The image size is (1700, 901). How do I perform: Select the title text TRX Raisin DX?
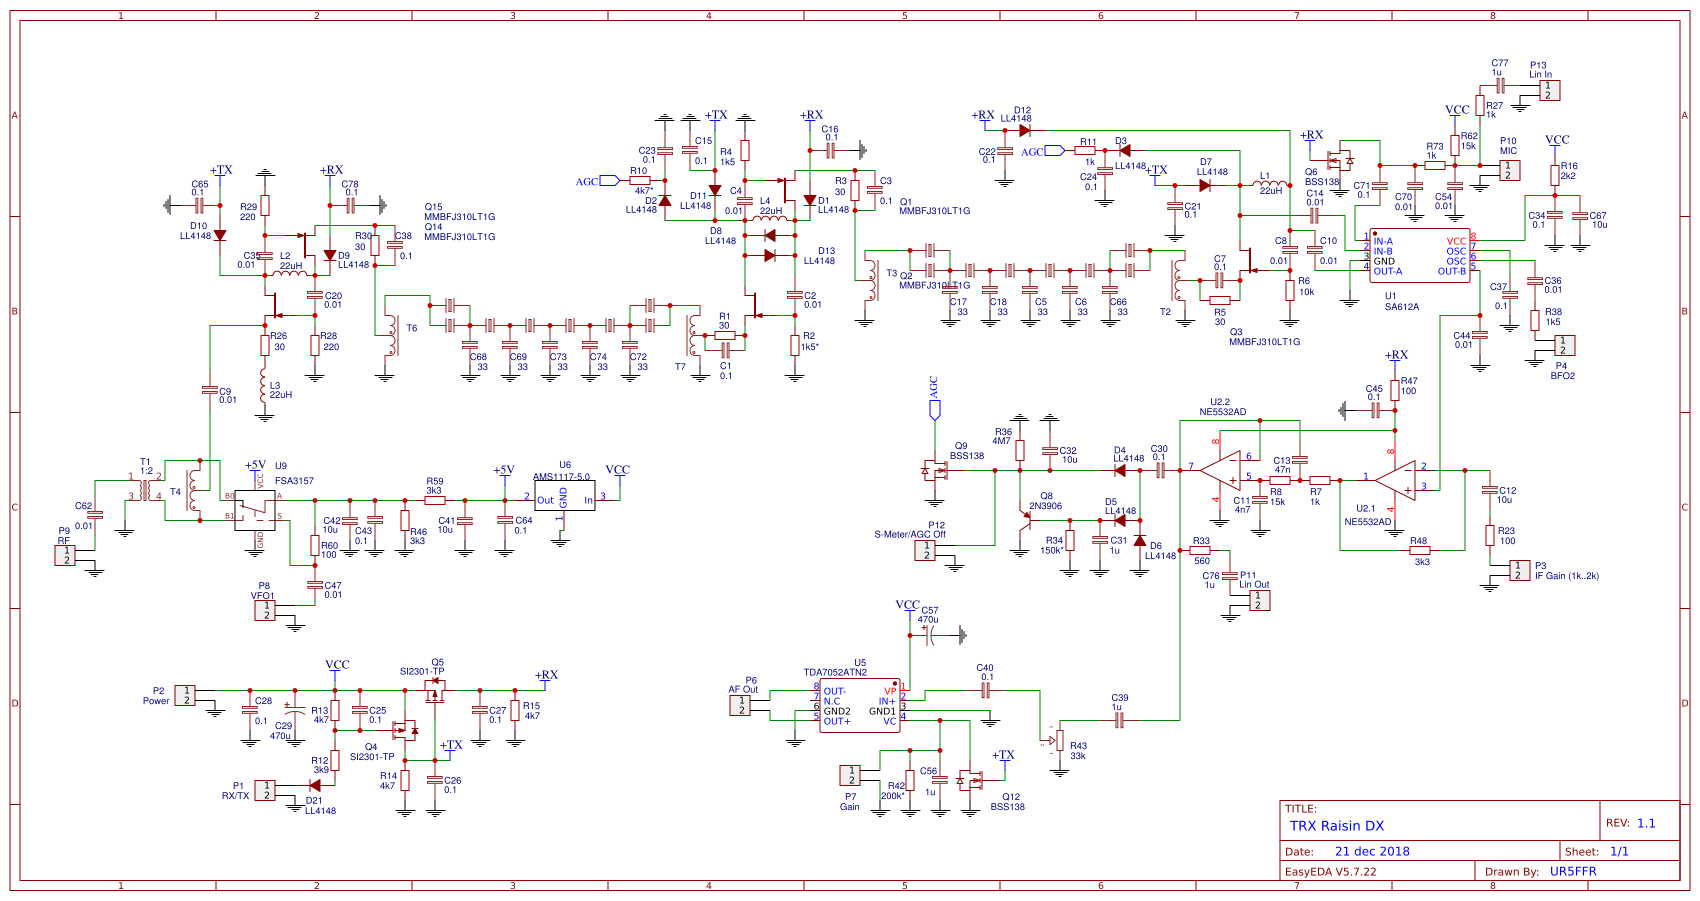click(1336, 826)
